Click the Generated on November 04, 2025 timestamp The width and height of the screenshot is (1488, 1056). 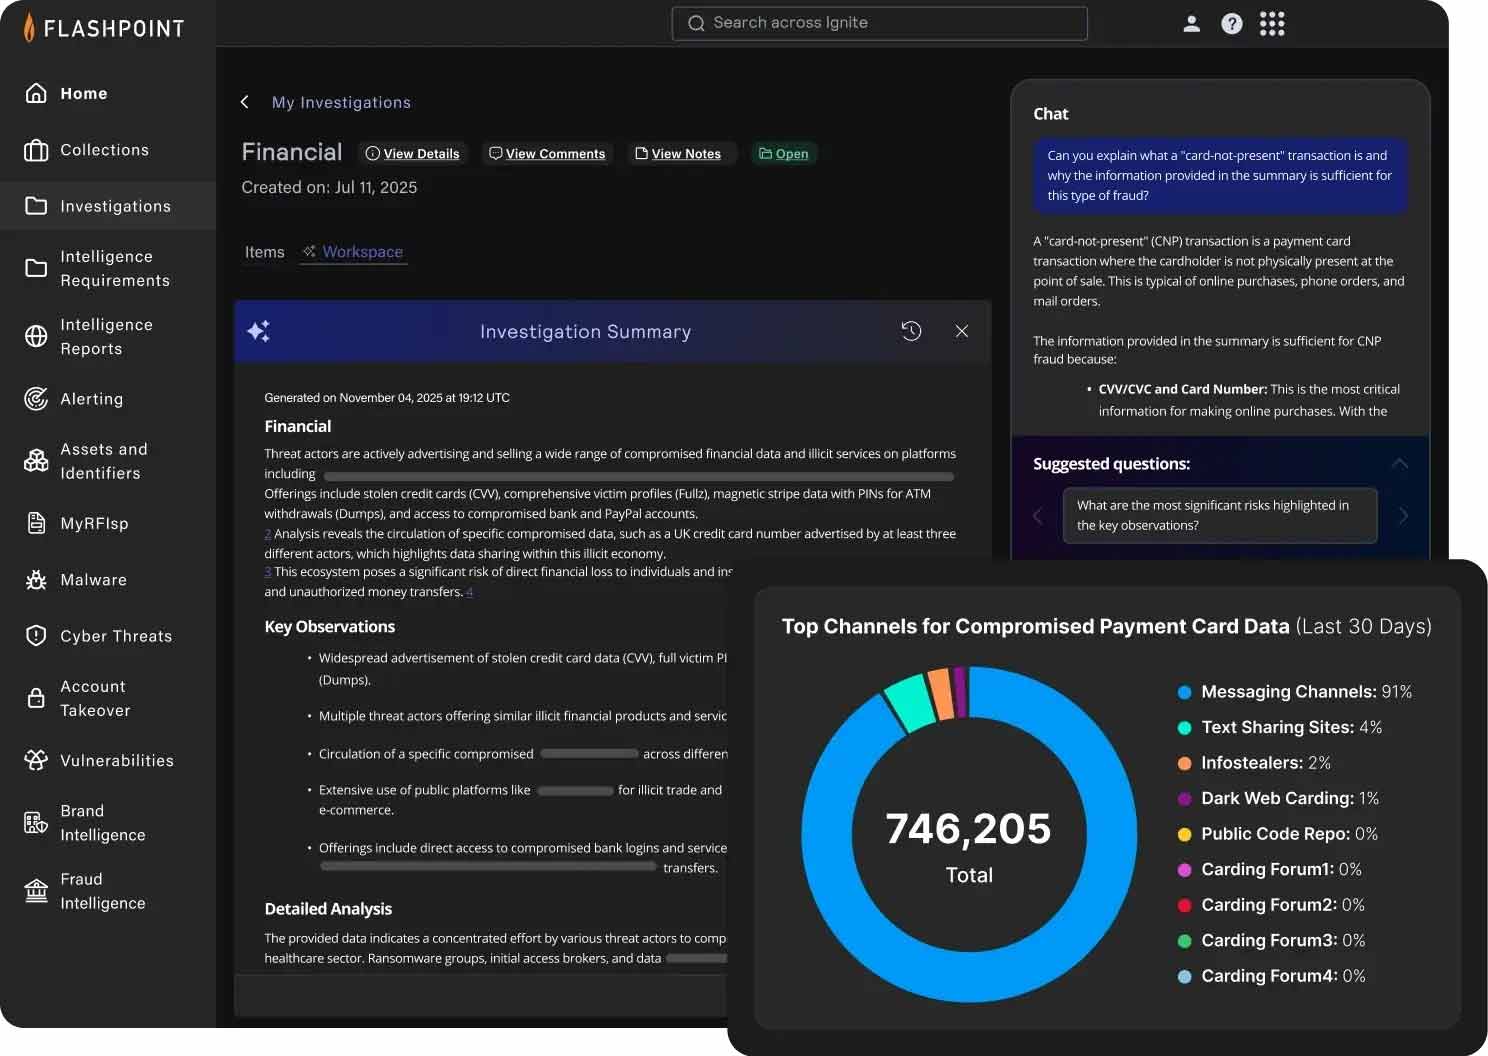[x=387, y=398]
